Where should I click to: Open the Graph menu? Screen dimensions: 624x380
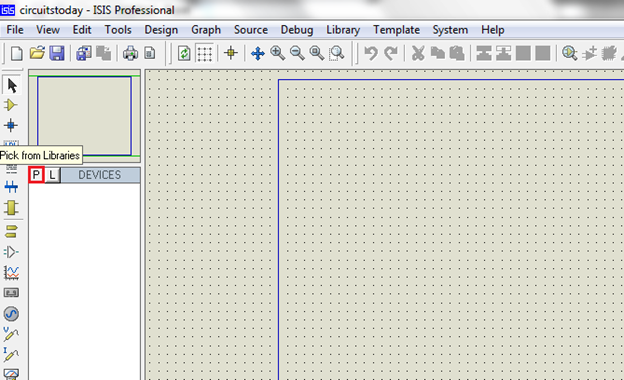click(206, 30)
